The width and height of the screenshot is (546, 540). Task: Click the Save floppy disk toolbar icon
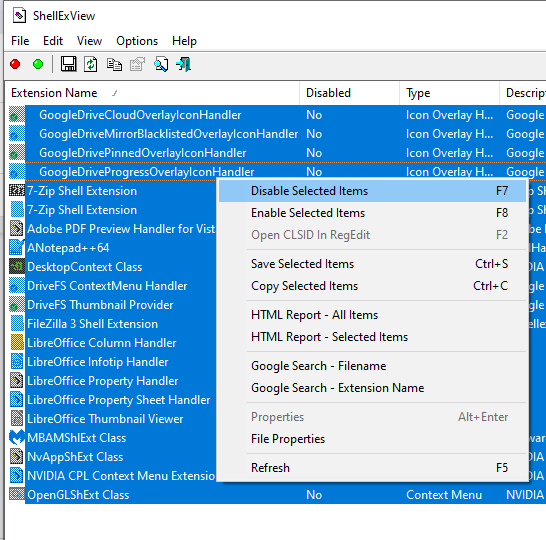pos(68,64)
